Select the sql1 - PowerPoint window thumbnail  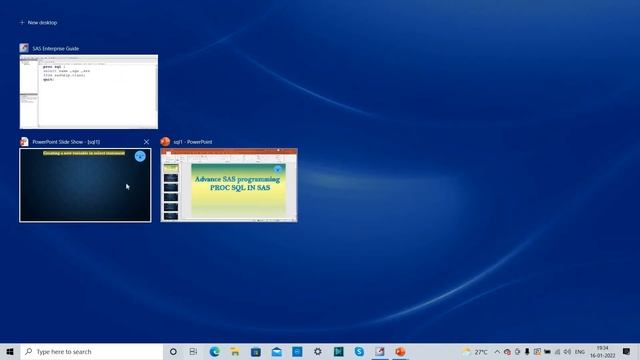pos(229,185)
